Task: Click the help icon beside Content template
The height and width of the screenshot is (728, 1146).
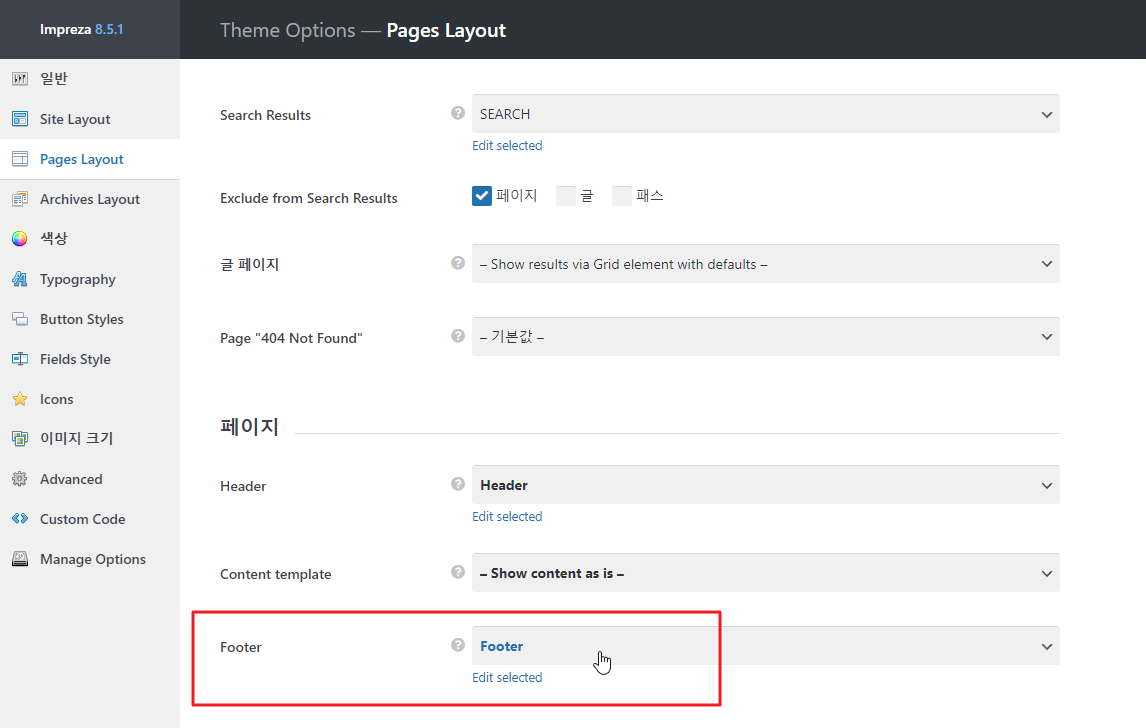Action: point(458,572)
